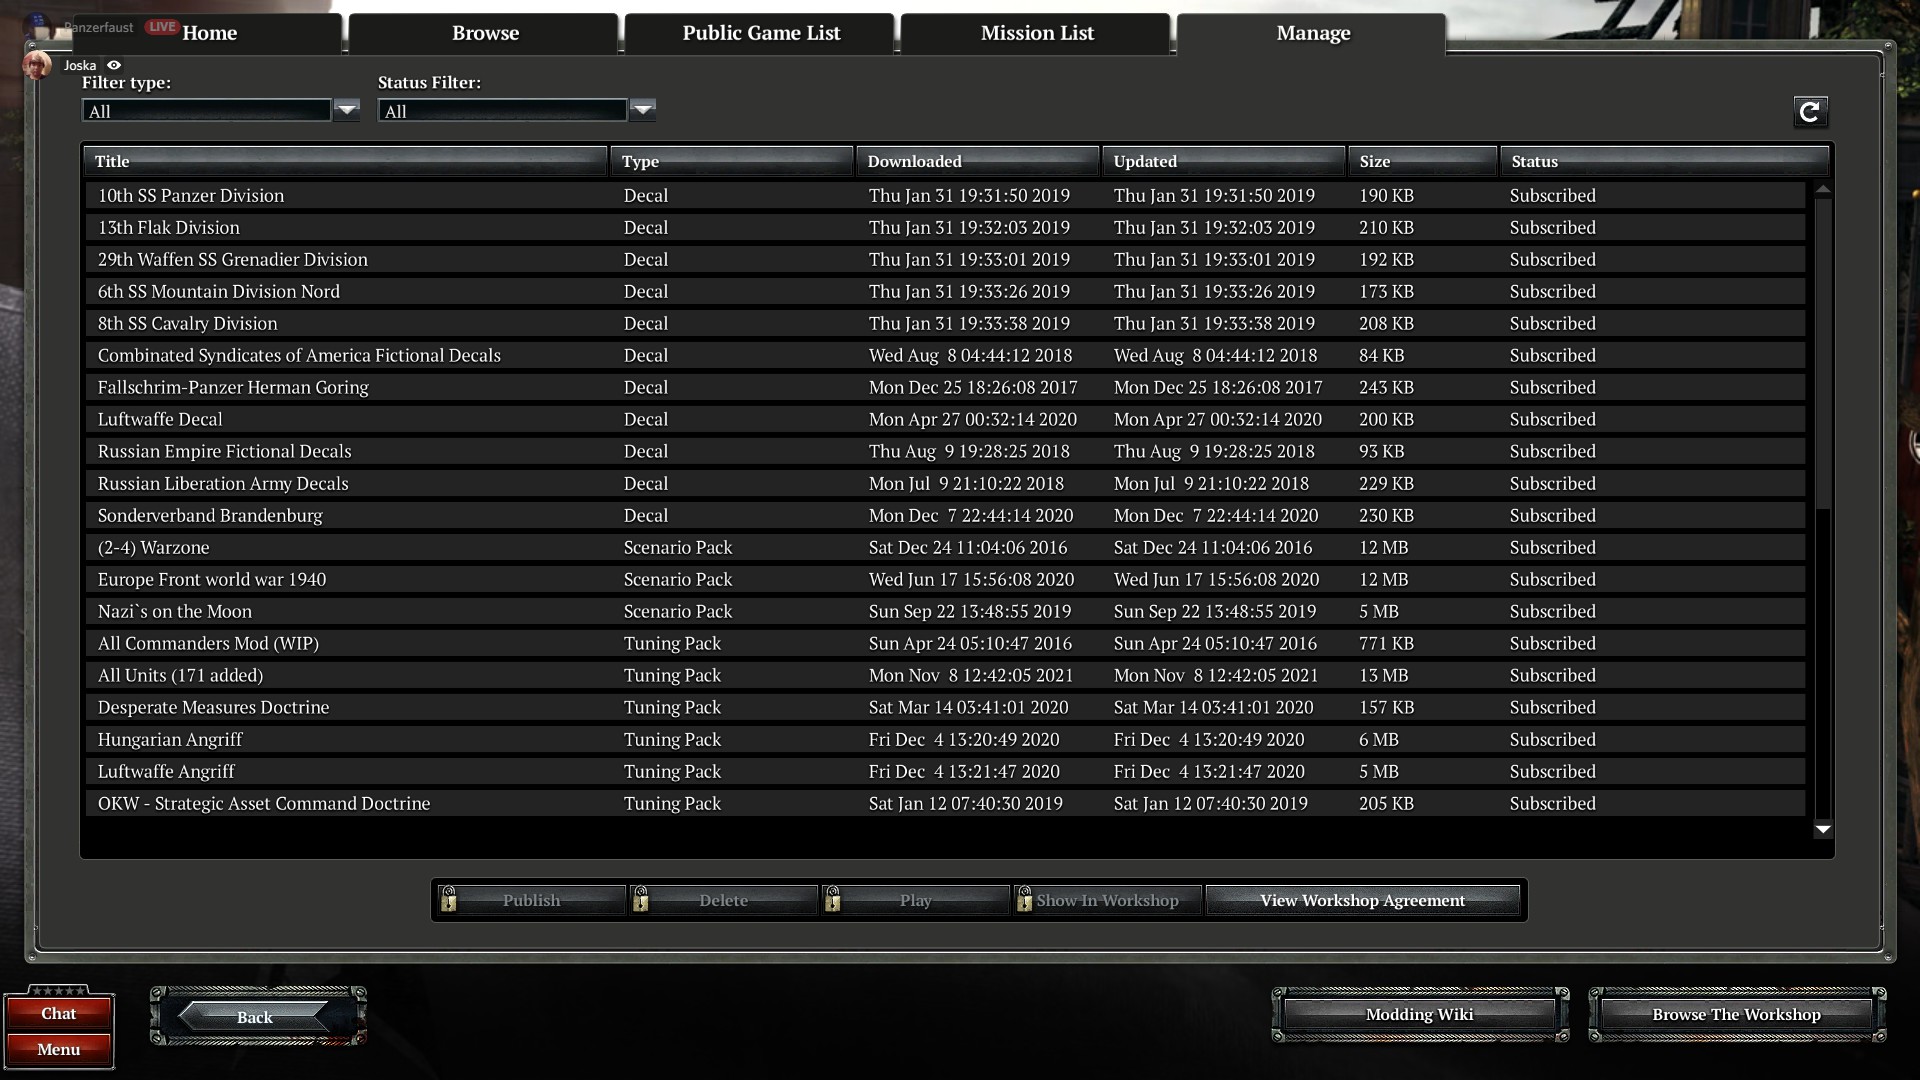Click Joska's avatar picture
1920x1080 pixels.
click(38, 65)
